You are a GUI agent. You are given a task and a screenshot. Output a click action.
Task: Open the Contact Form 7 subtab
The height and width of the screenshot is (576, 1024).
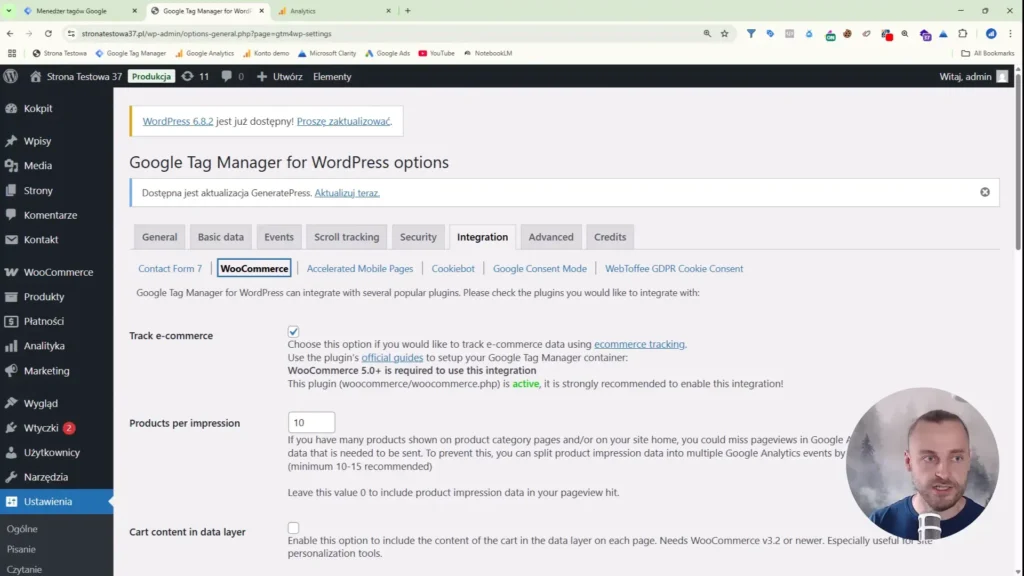[170, 268]
